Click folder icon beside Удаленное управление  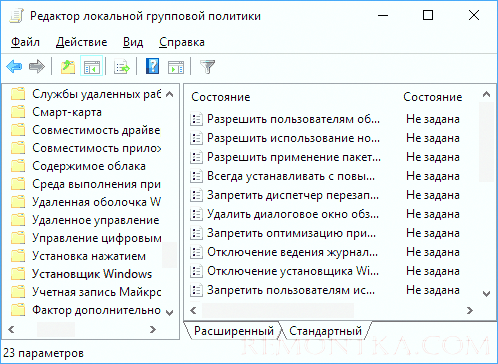[x=18, y=220]
